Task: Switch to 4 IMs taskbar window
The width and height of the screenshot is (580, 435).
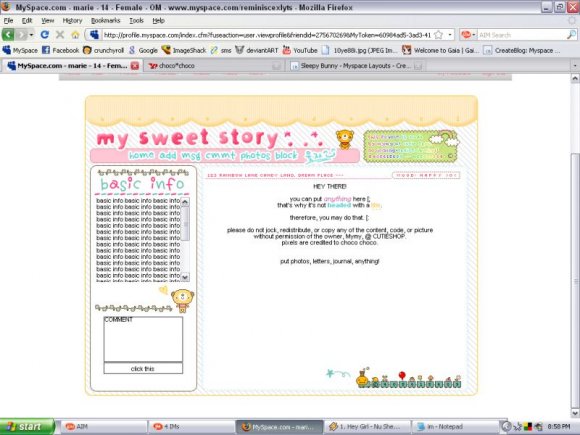Action: coord(191,426)
